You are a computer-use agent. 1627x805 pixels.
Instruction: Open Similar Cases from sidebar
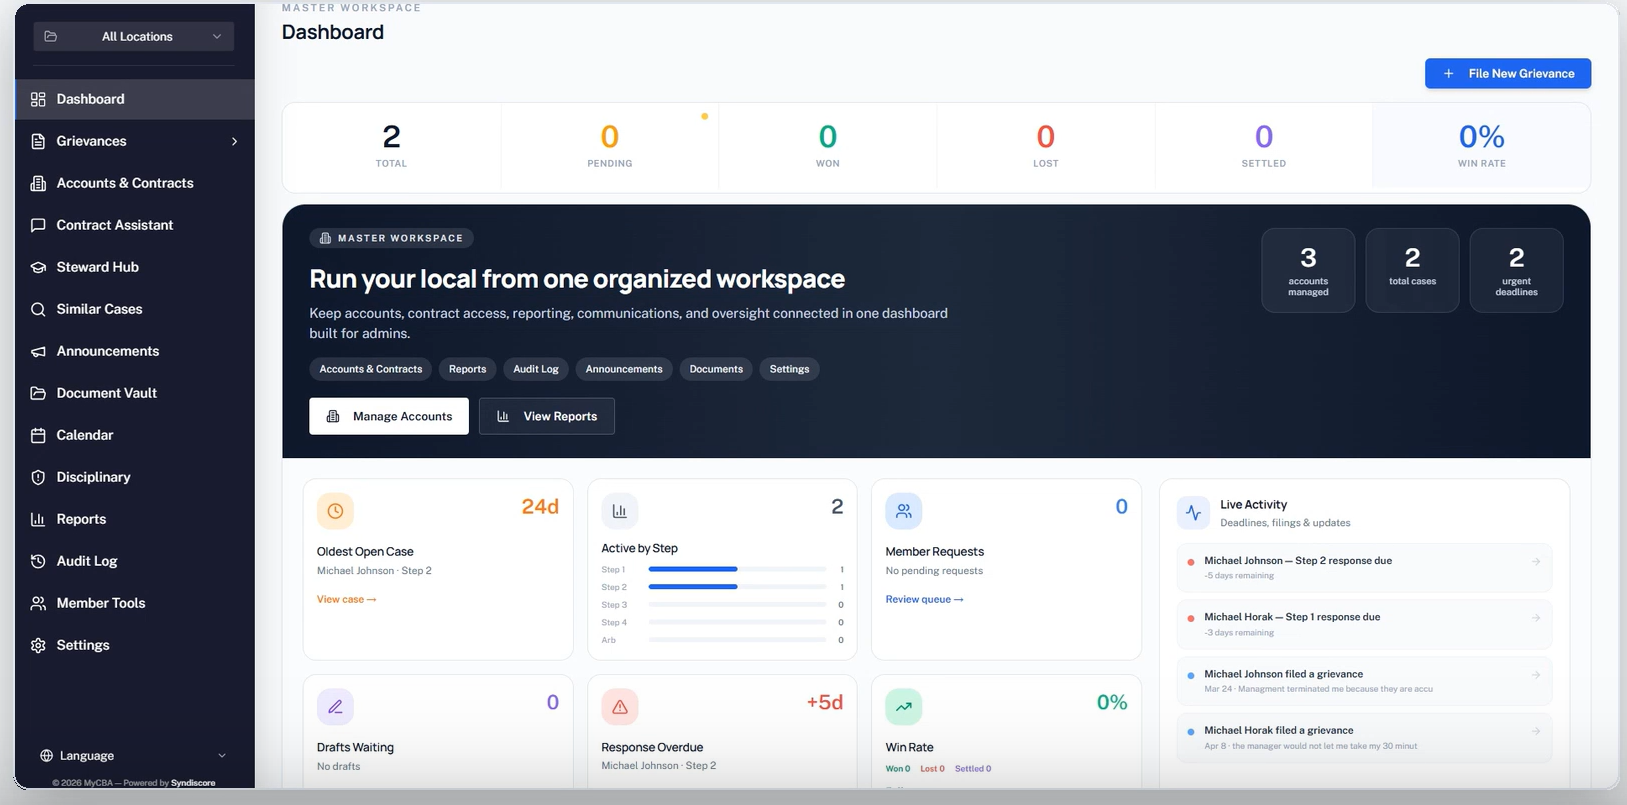[x=134, y=309]
